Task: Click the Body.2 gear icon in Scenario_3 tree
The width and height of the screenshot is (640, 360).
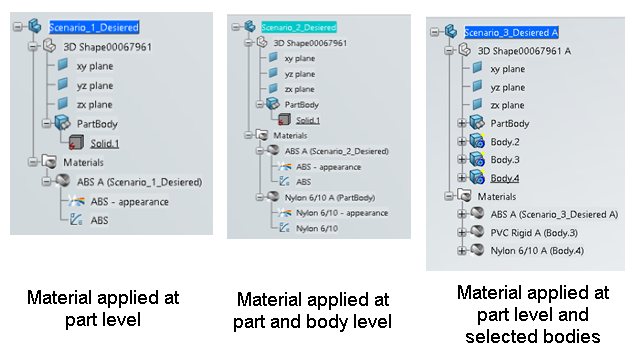Action: tap(477, 141)
